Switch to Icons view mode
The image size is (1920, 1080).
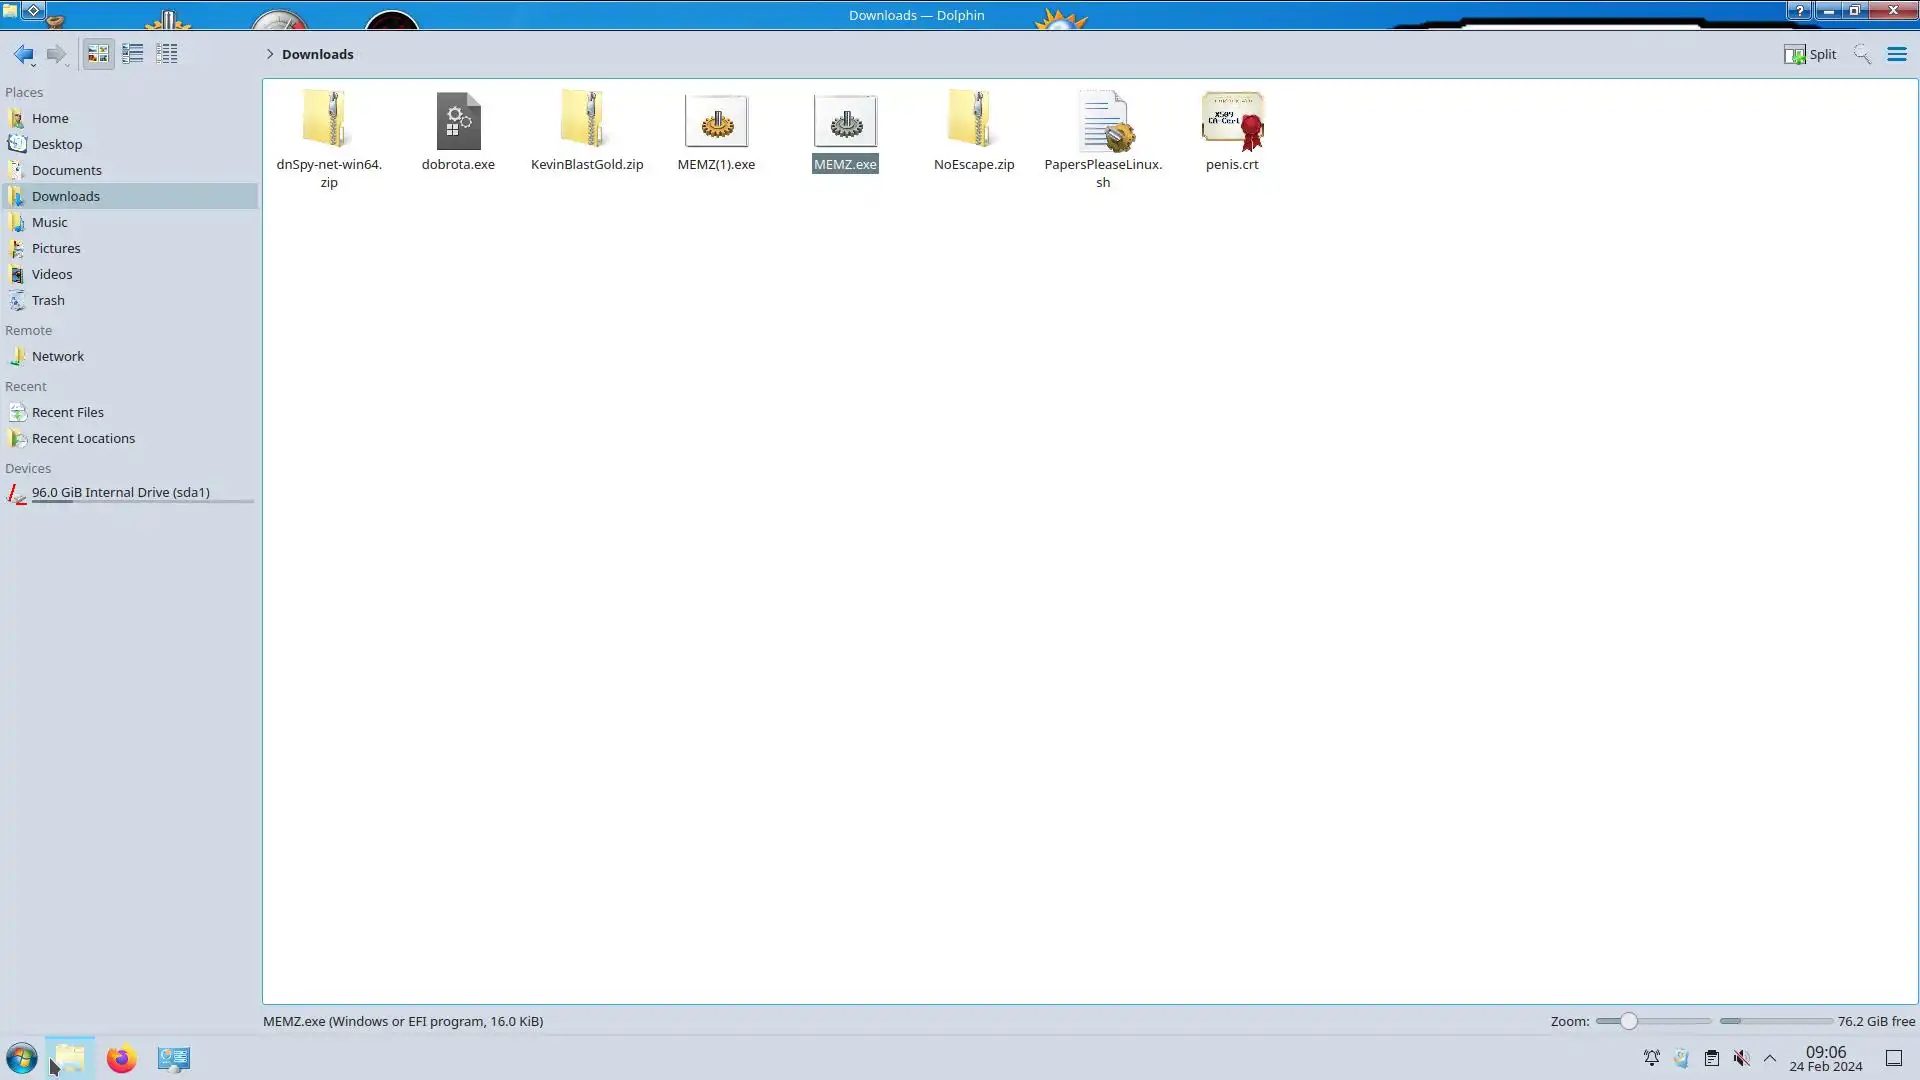(98, 54)
